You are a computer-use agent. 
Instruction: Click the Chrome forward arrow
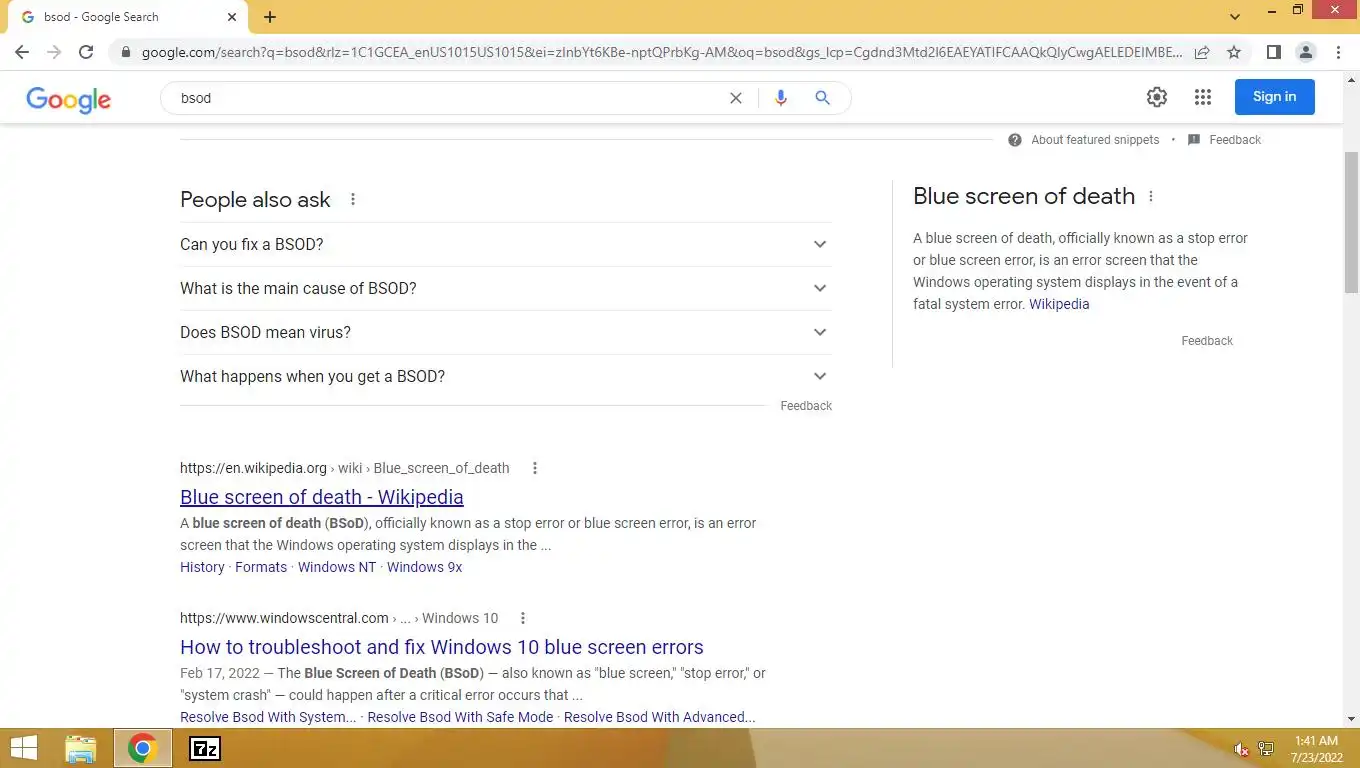coord(54,52)
